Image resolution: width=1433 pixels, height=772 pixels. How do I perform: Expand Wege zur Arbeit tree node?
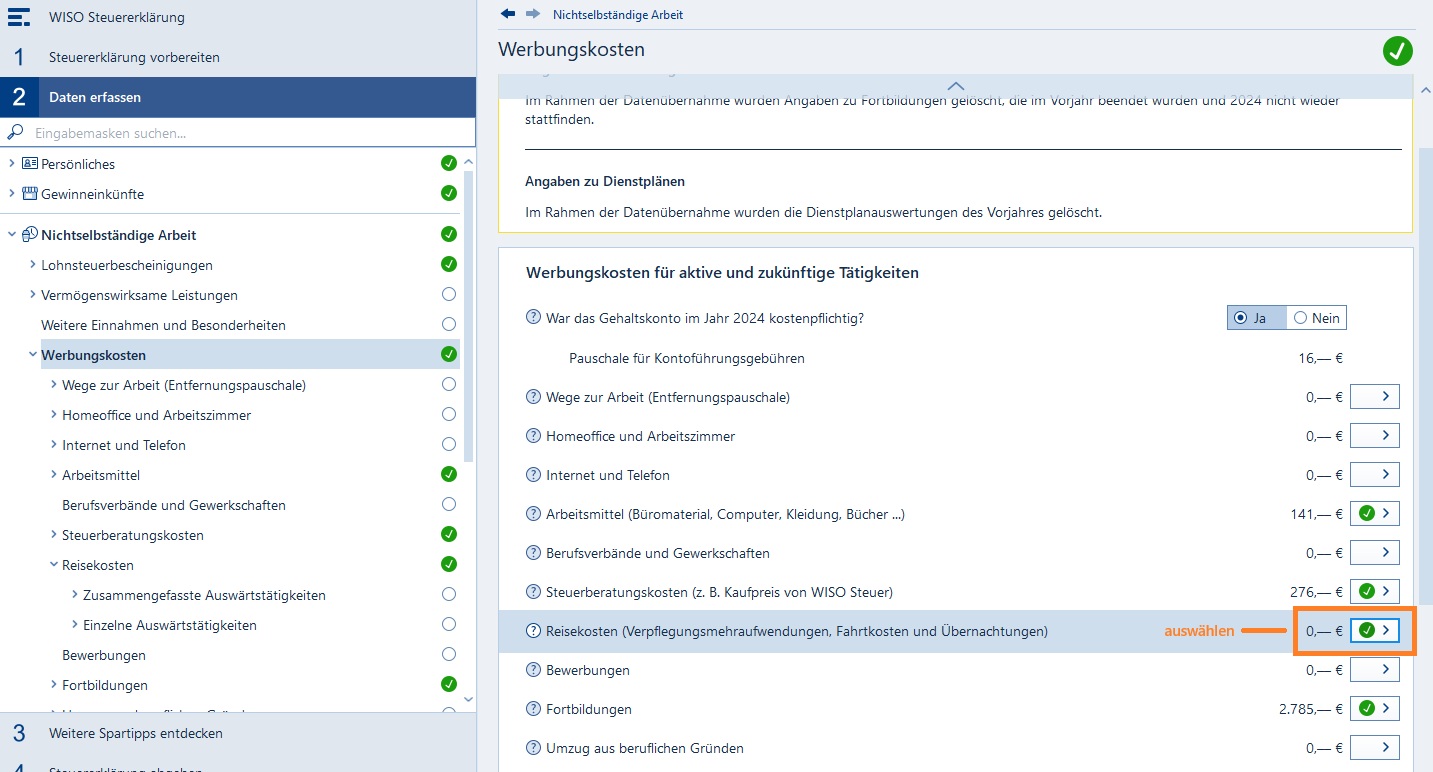[x=54, y=385]
